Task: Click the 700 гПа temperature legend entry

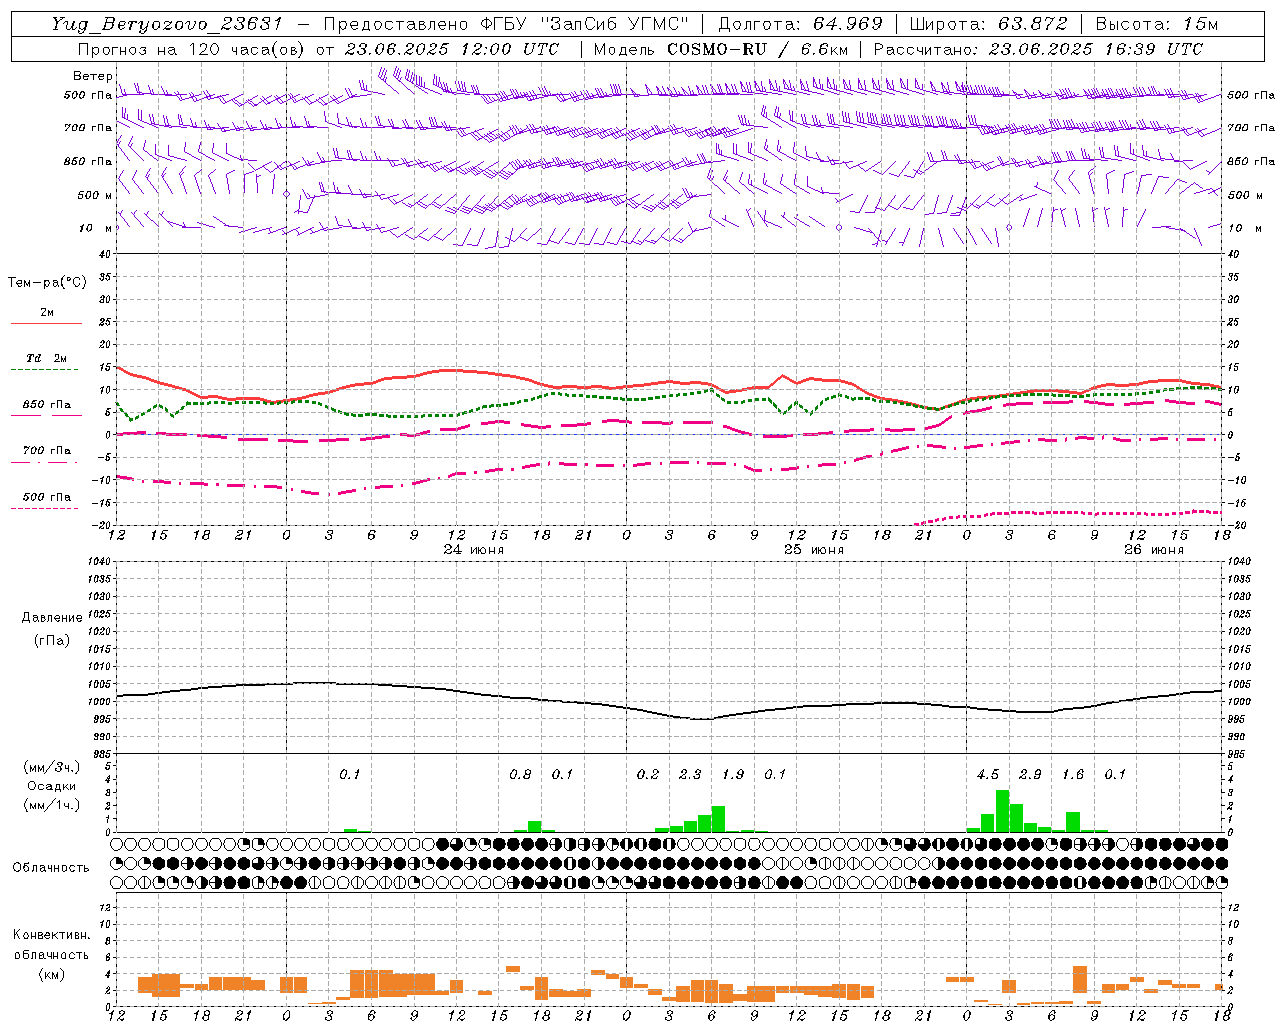Action: point(47,451)
